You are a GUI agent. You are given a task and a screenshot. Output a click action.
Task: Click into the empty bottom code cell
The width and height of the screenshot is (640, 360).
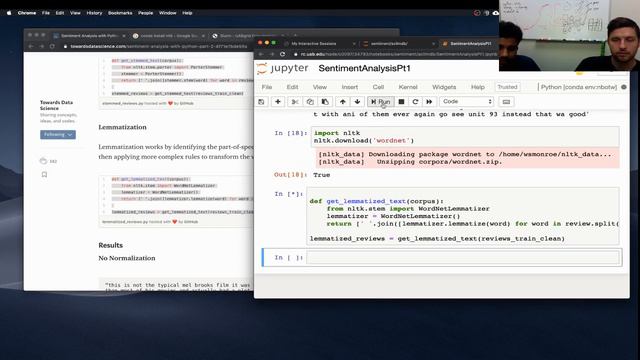[463, 258]
